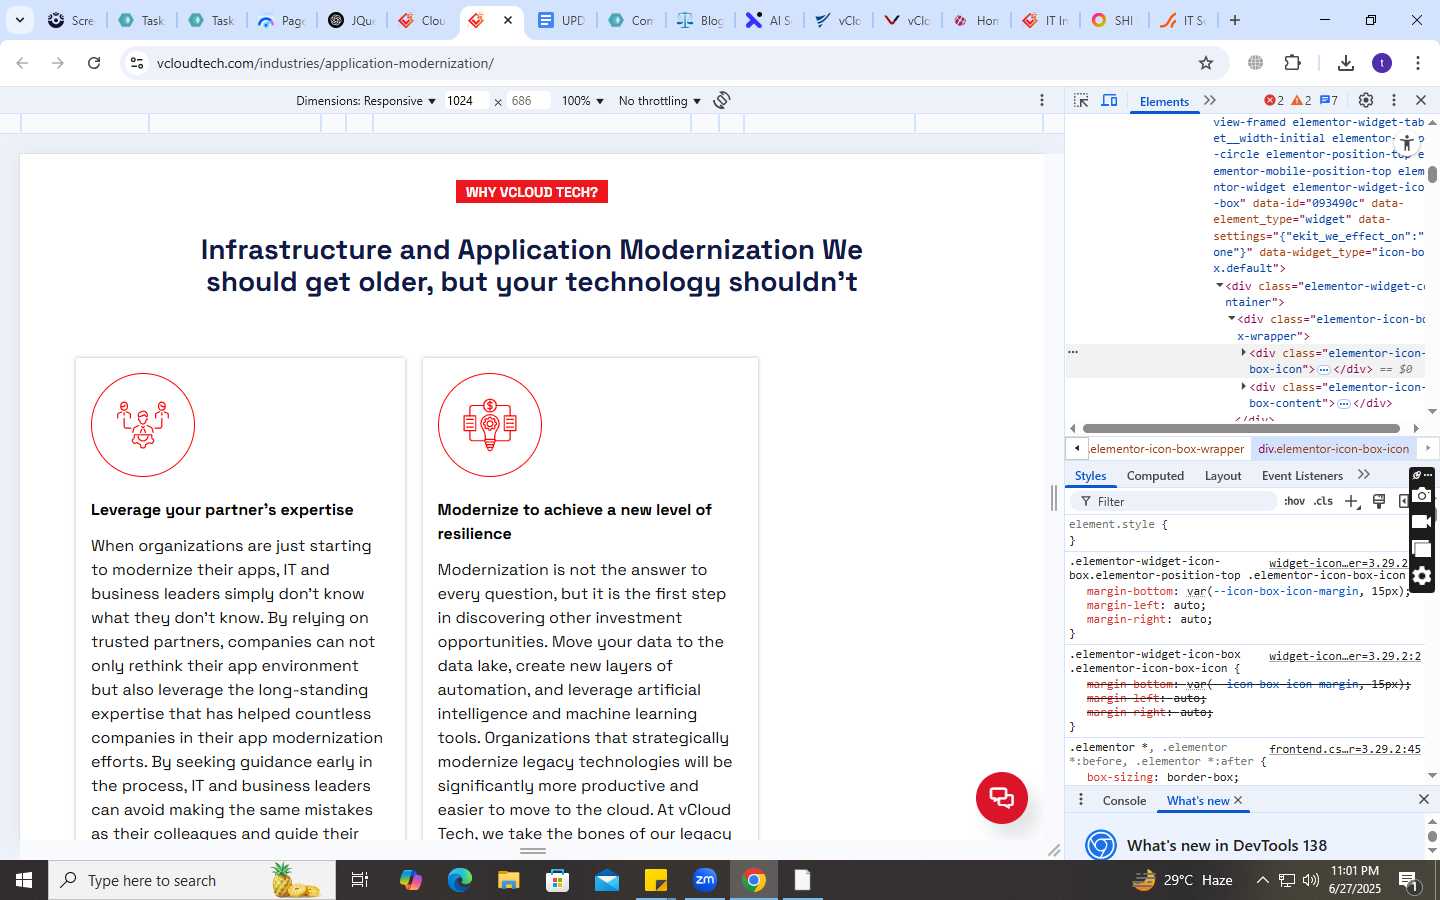Open the Console drawer tab
The width and height of the screenshot is (1440, 900).
pyautogui.click(x=1124, y=801)
